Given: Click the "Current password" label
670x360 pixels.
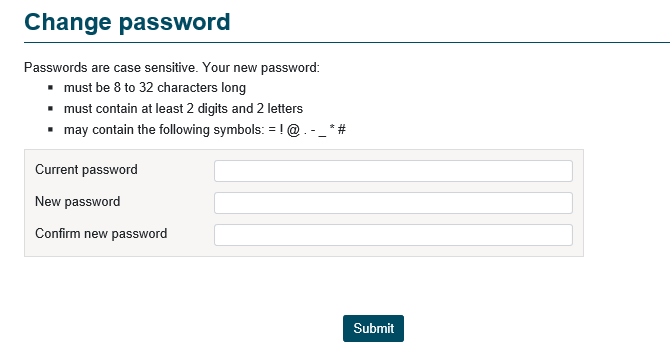Looking at the screenshot, I should pyautogui.click(x=86, y=170).
